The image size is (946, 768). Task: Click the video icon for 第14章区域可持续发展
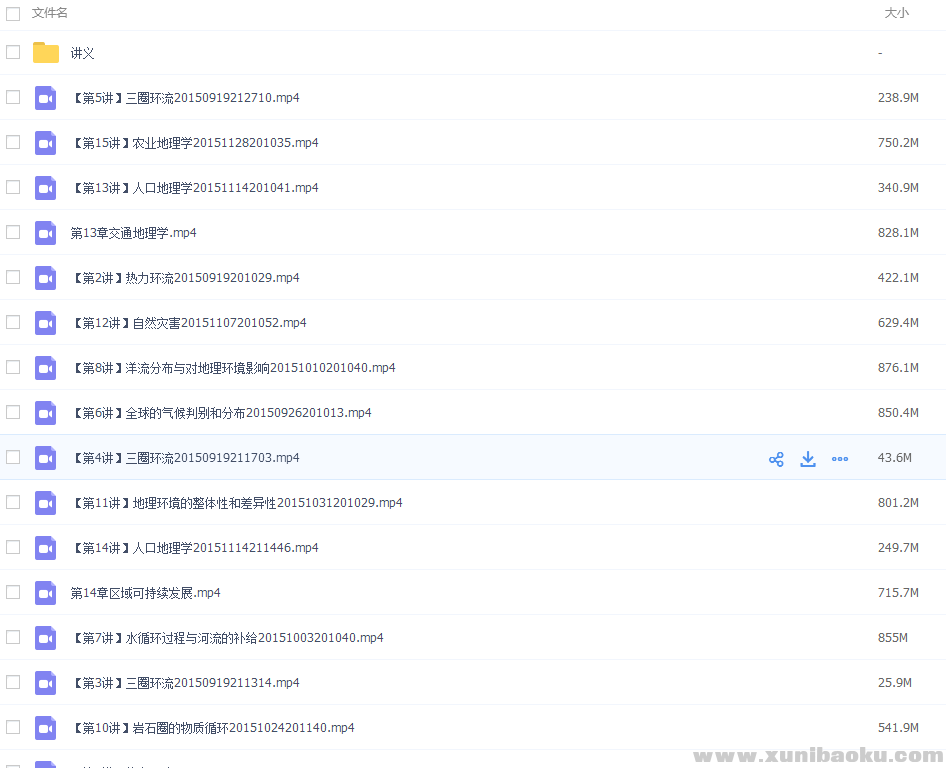(46, 593)
